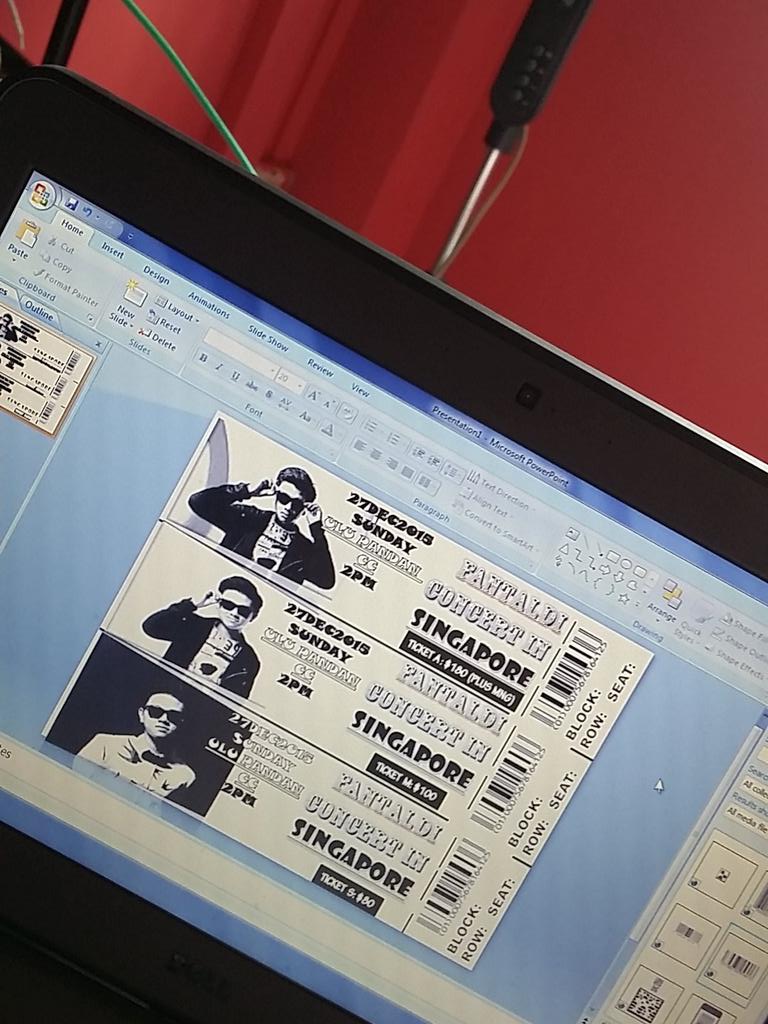Open the Design ribbon tab
Screen dimensions: 768x1024
coord(157,275)
